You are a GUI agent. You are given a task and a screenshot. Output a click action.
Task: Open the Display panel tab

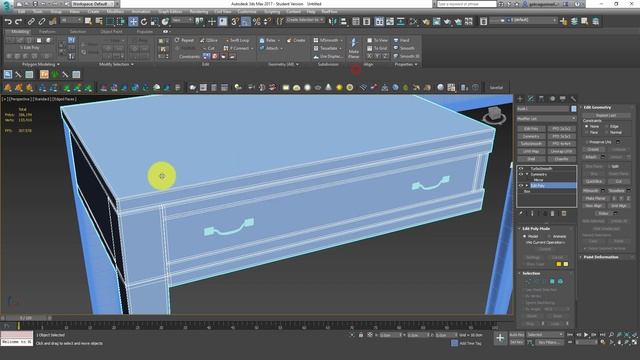coord(562,99)
